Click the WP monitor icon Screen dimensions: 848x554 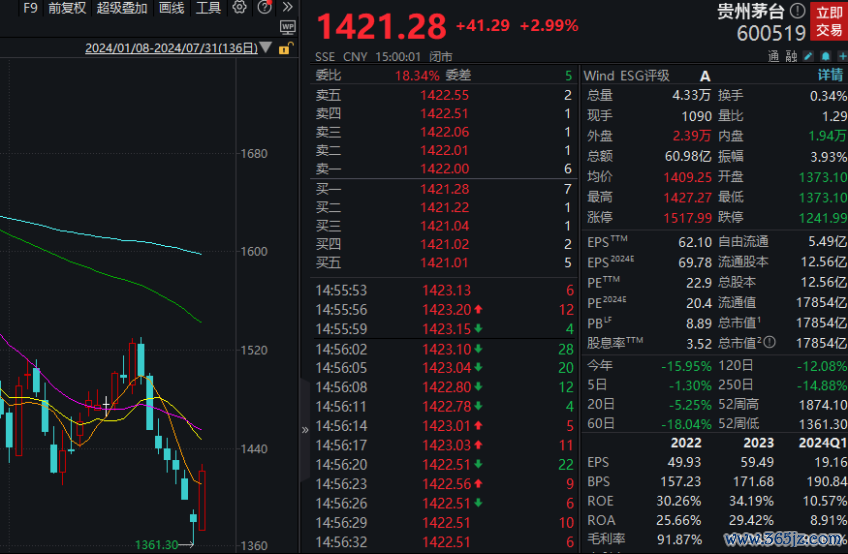288,27
